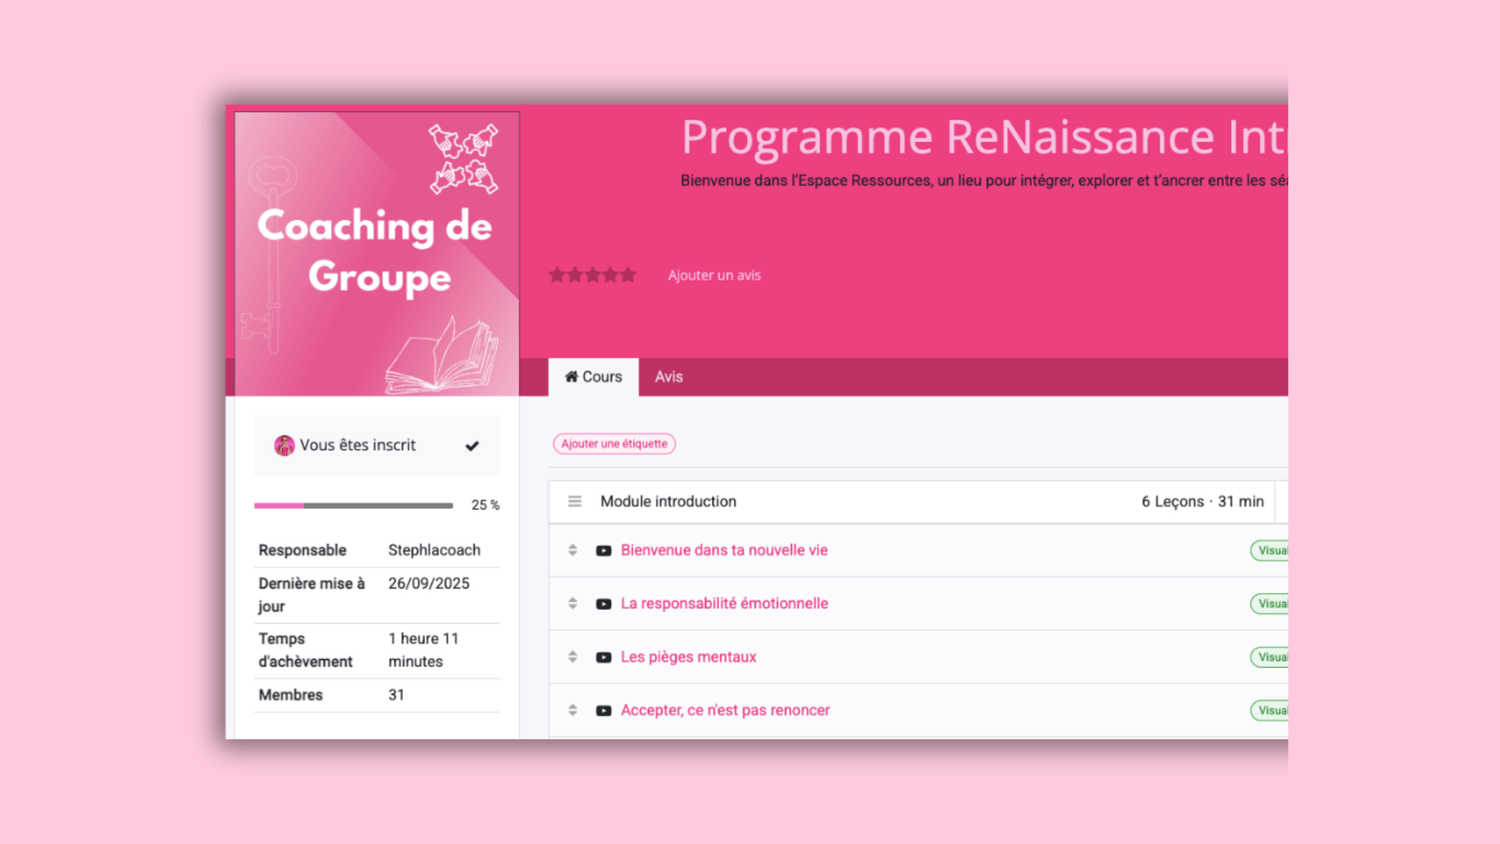Screen dimensions: 1500x844
Task: Click video icon beside Les pièges mentaux
Action: [x=604, y=657]
